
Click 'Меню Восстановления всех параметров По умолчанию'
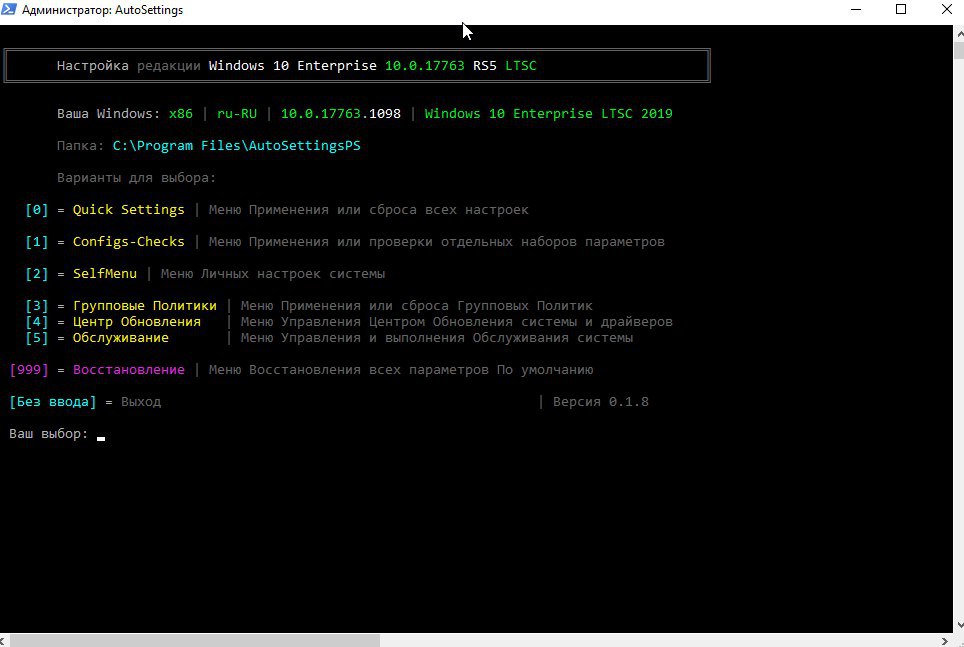tap(401, 370)
